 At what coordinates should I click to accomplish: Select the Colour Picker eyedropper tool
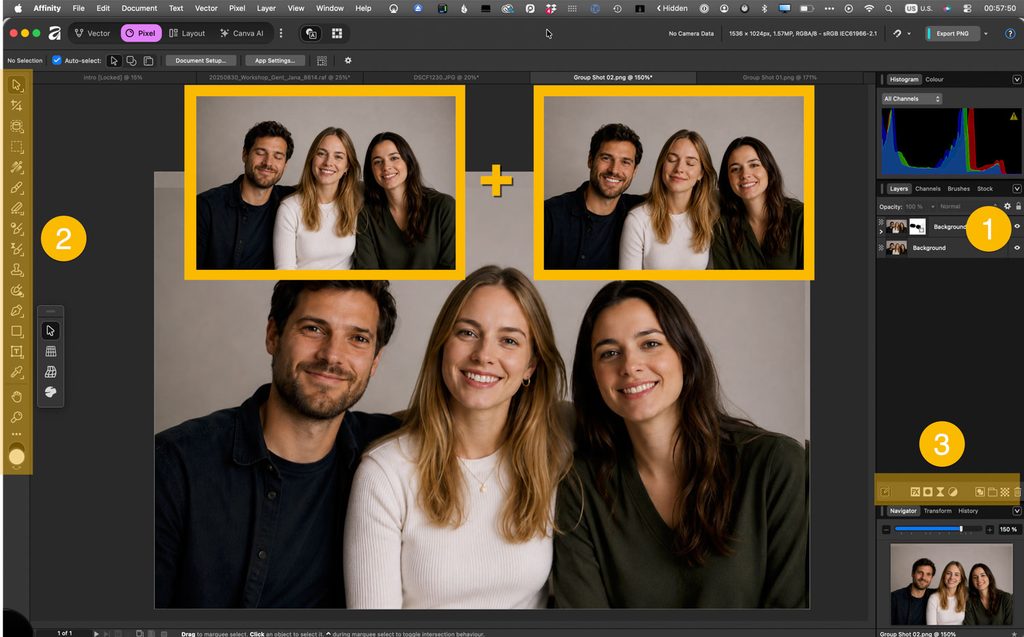click(x=17, y=372)
